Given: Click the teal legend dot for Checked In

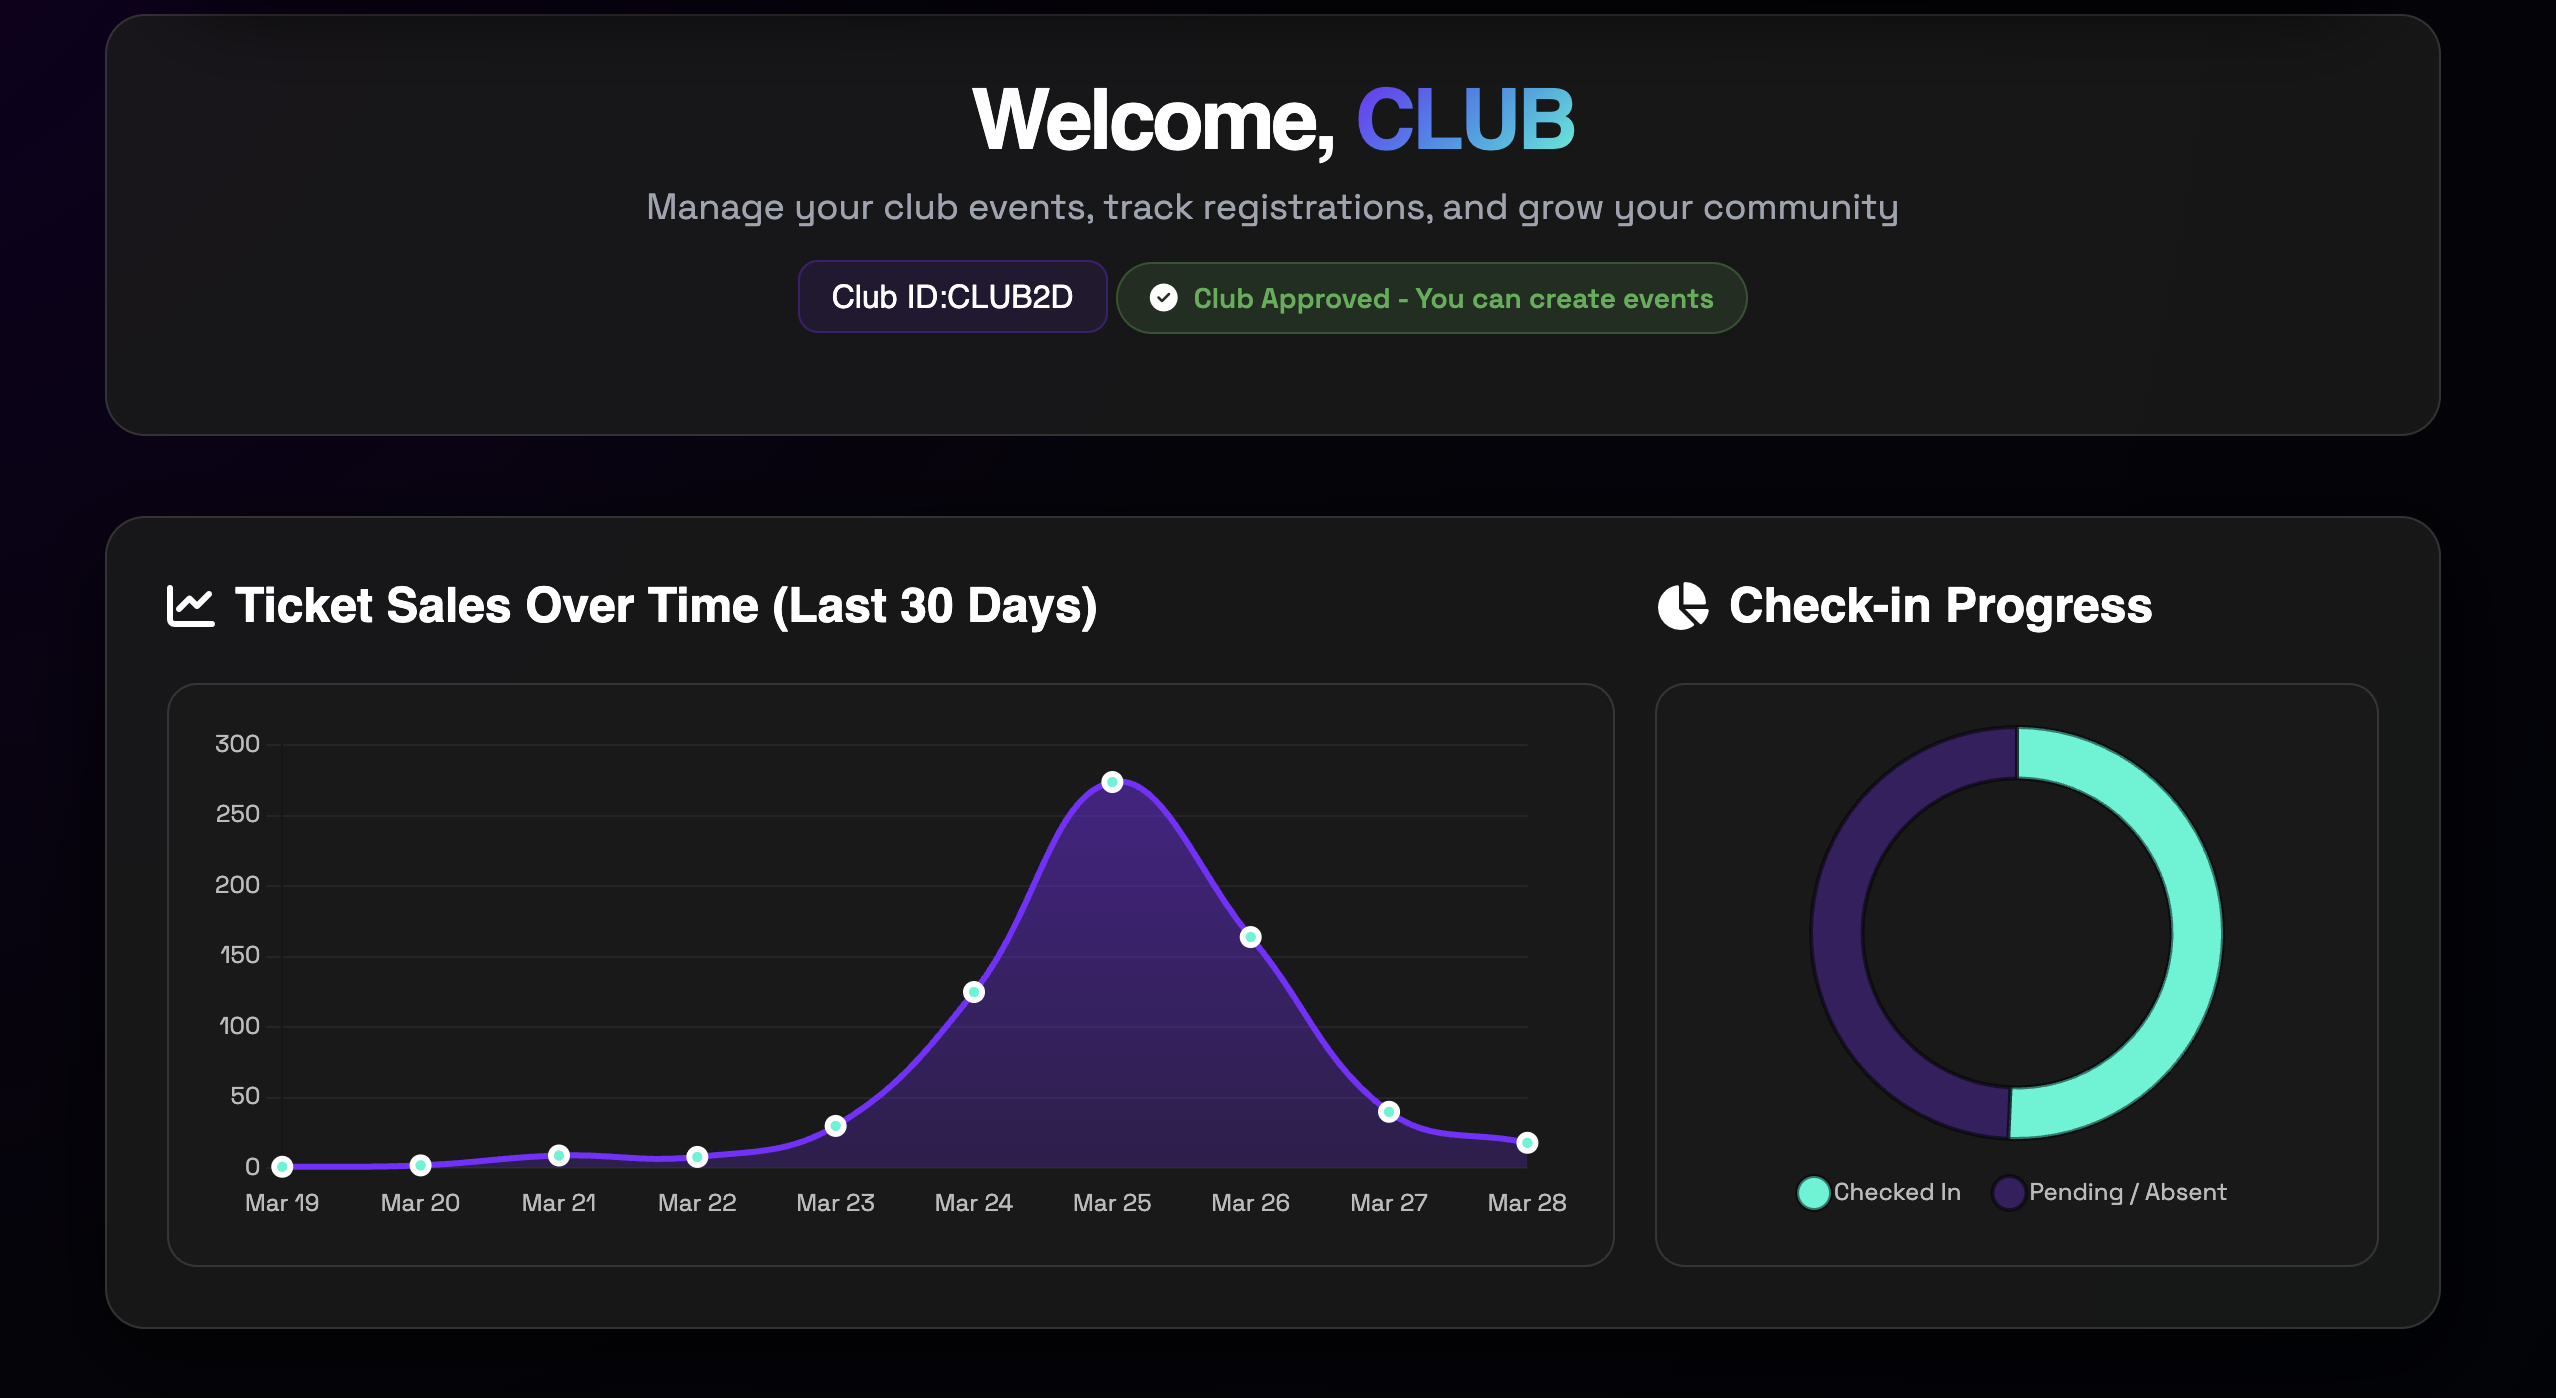Looking at the screenshot, I should (1812, 1192).
